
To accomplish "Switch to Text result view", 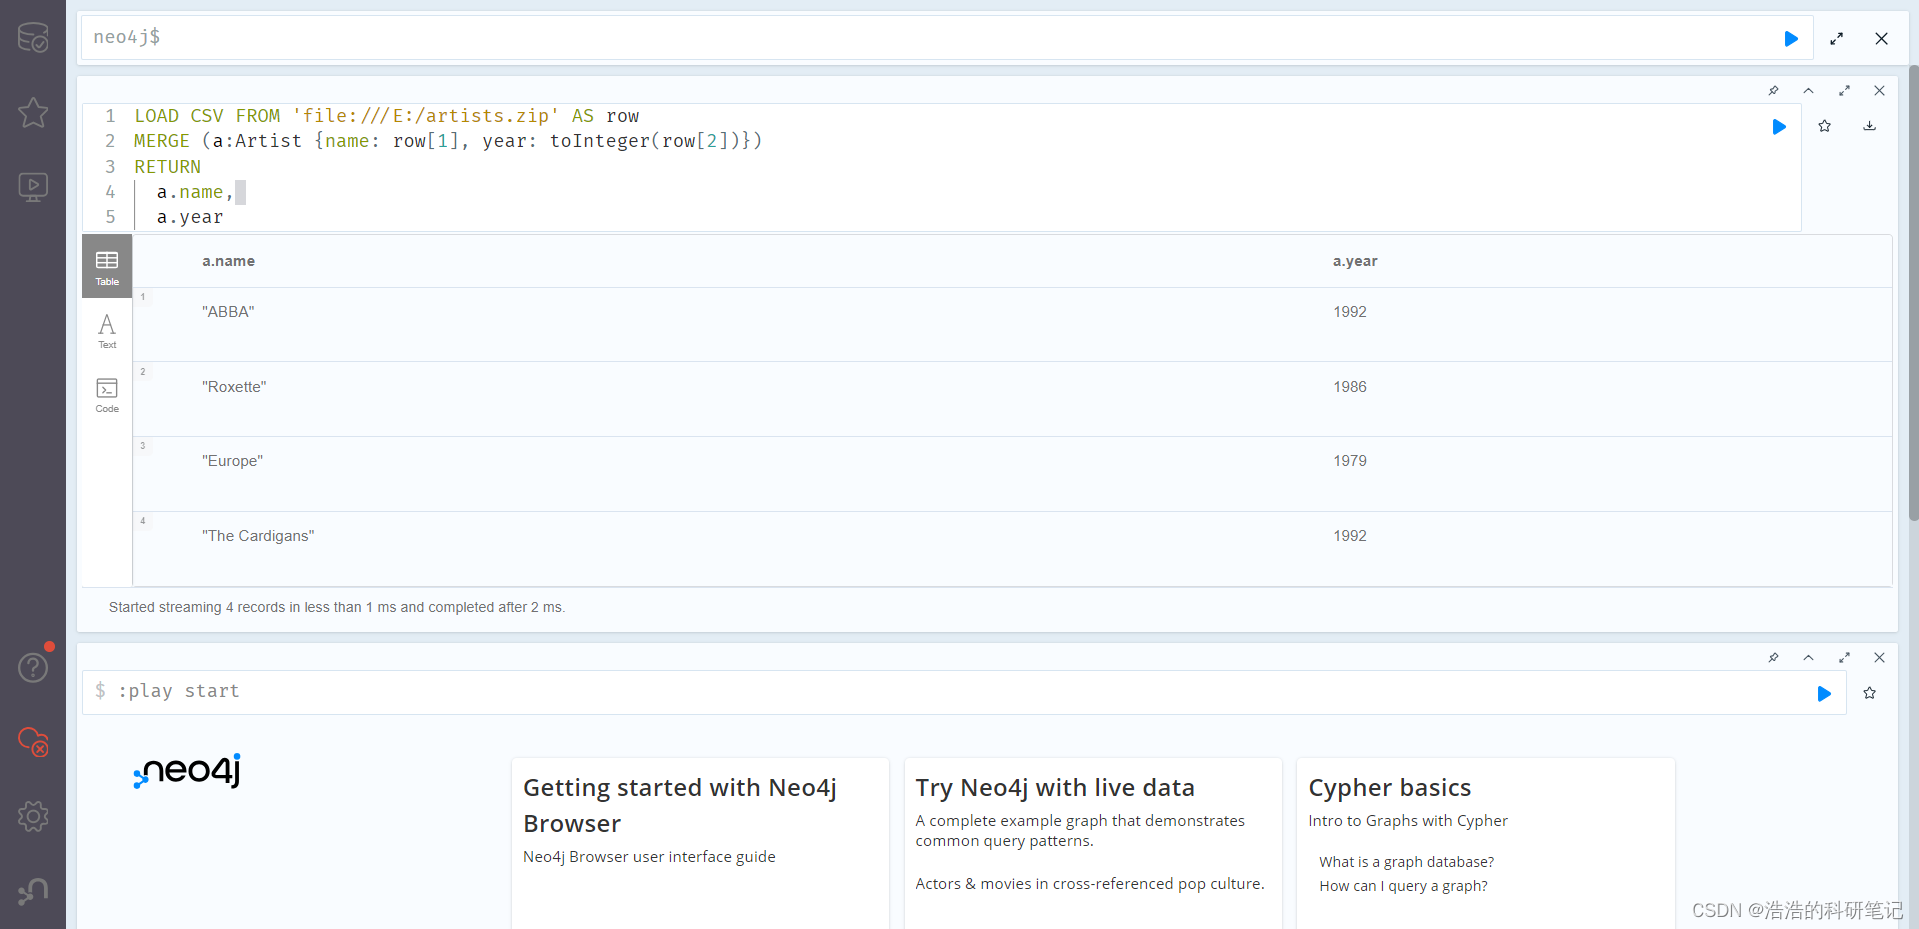I will [107, 331].
